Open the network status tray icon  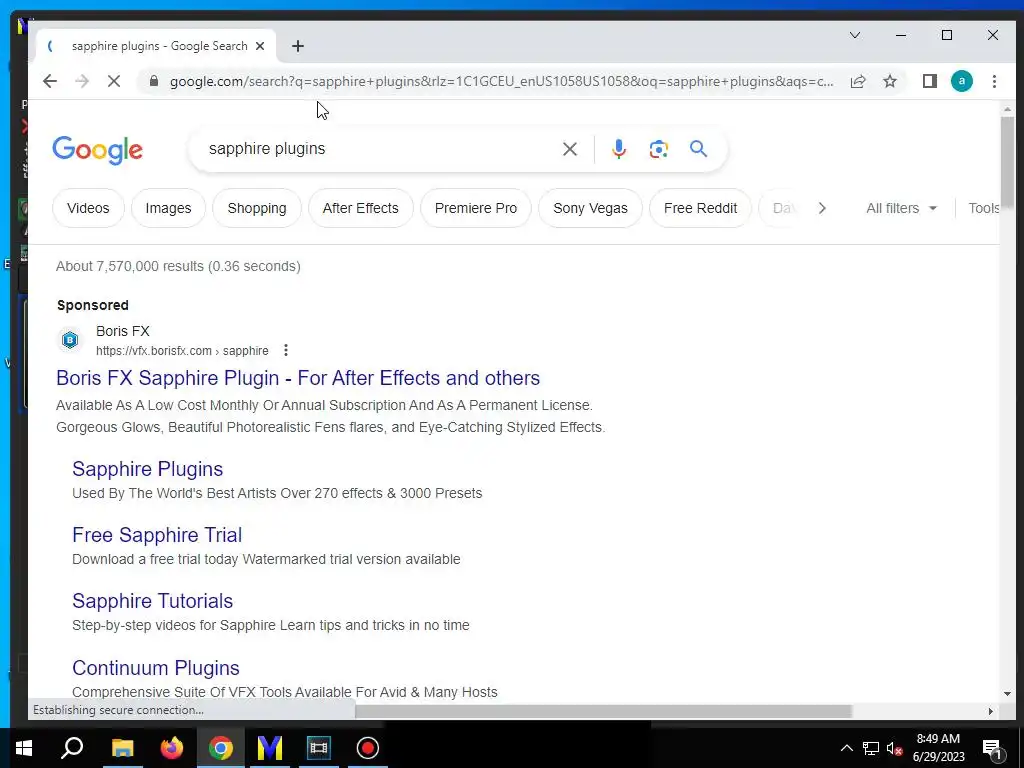[x=871, y=748]
